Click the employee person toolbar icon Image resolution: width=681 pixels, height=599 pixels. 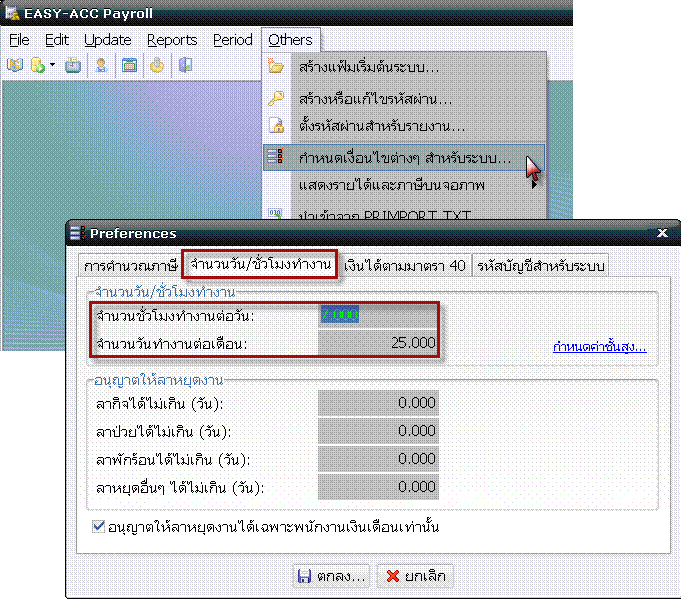click(x=101, y=66)
